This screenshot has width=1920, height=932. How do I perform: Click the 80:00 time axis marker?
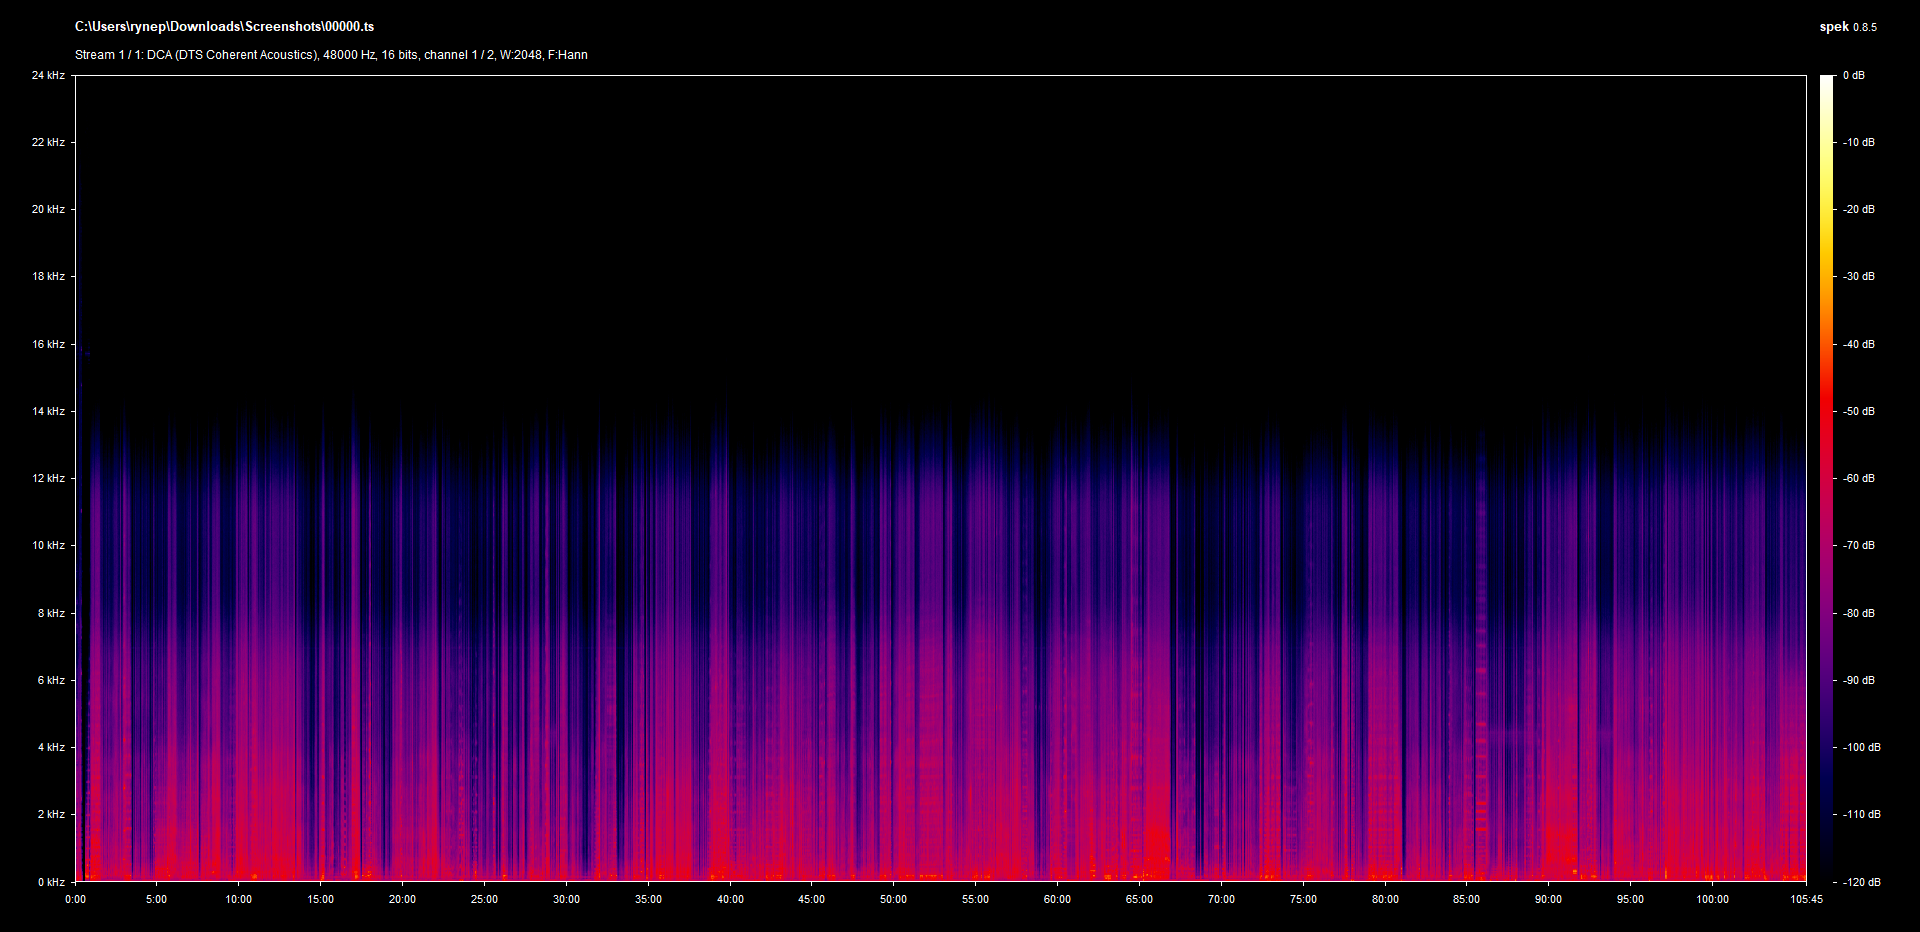(x=1385, y=900)
